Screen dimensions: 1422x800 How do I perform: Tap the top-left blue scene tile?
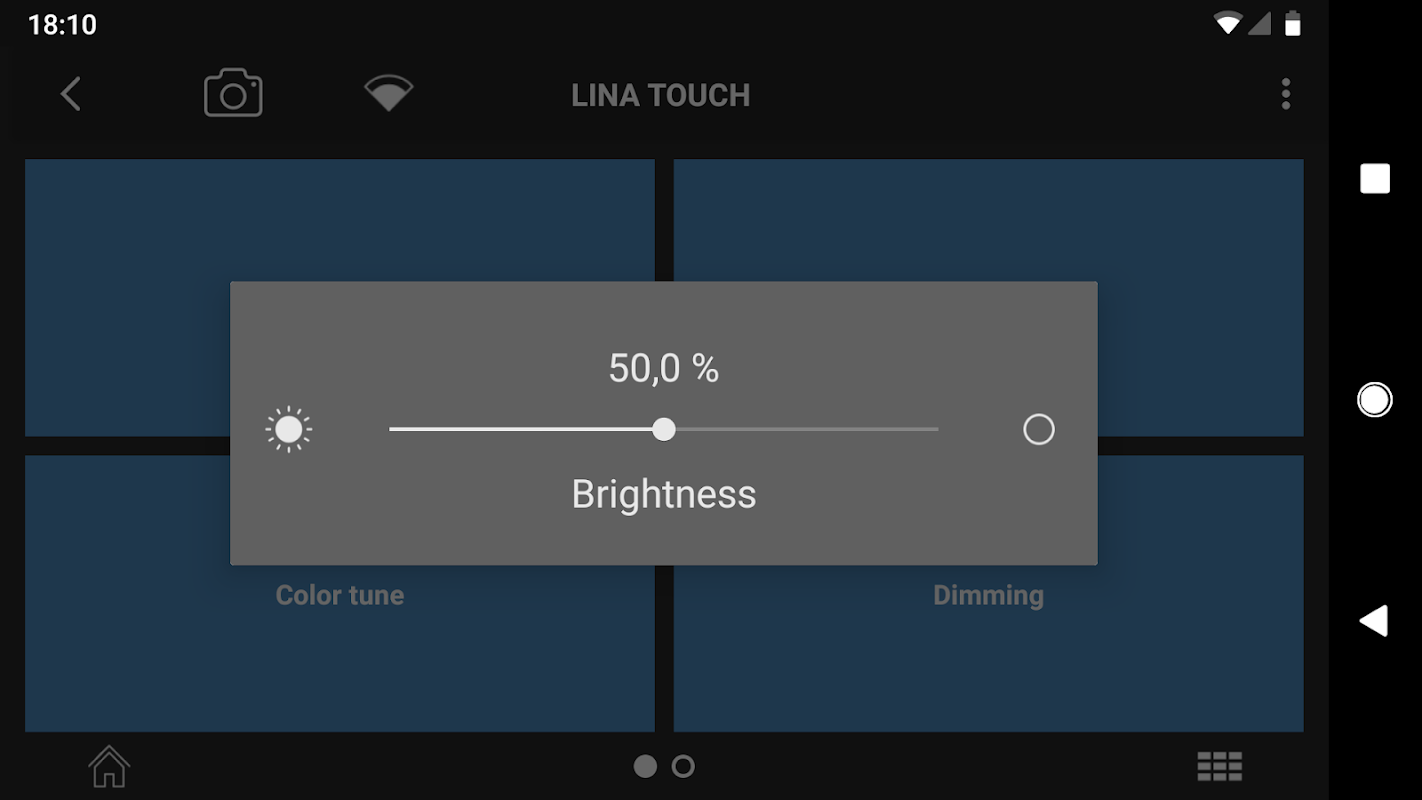(340, 220)
